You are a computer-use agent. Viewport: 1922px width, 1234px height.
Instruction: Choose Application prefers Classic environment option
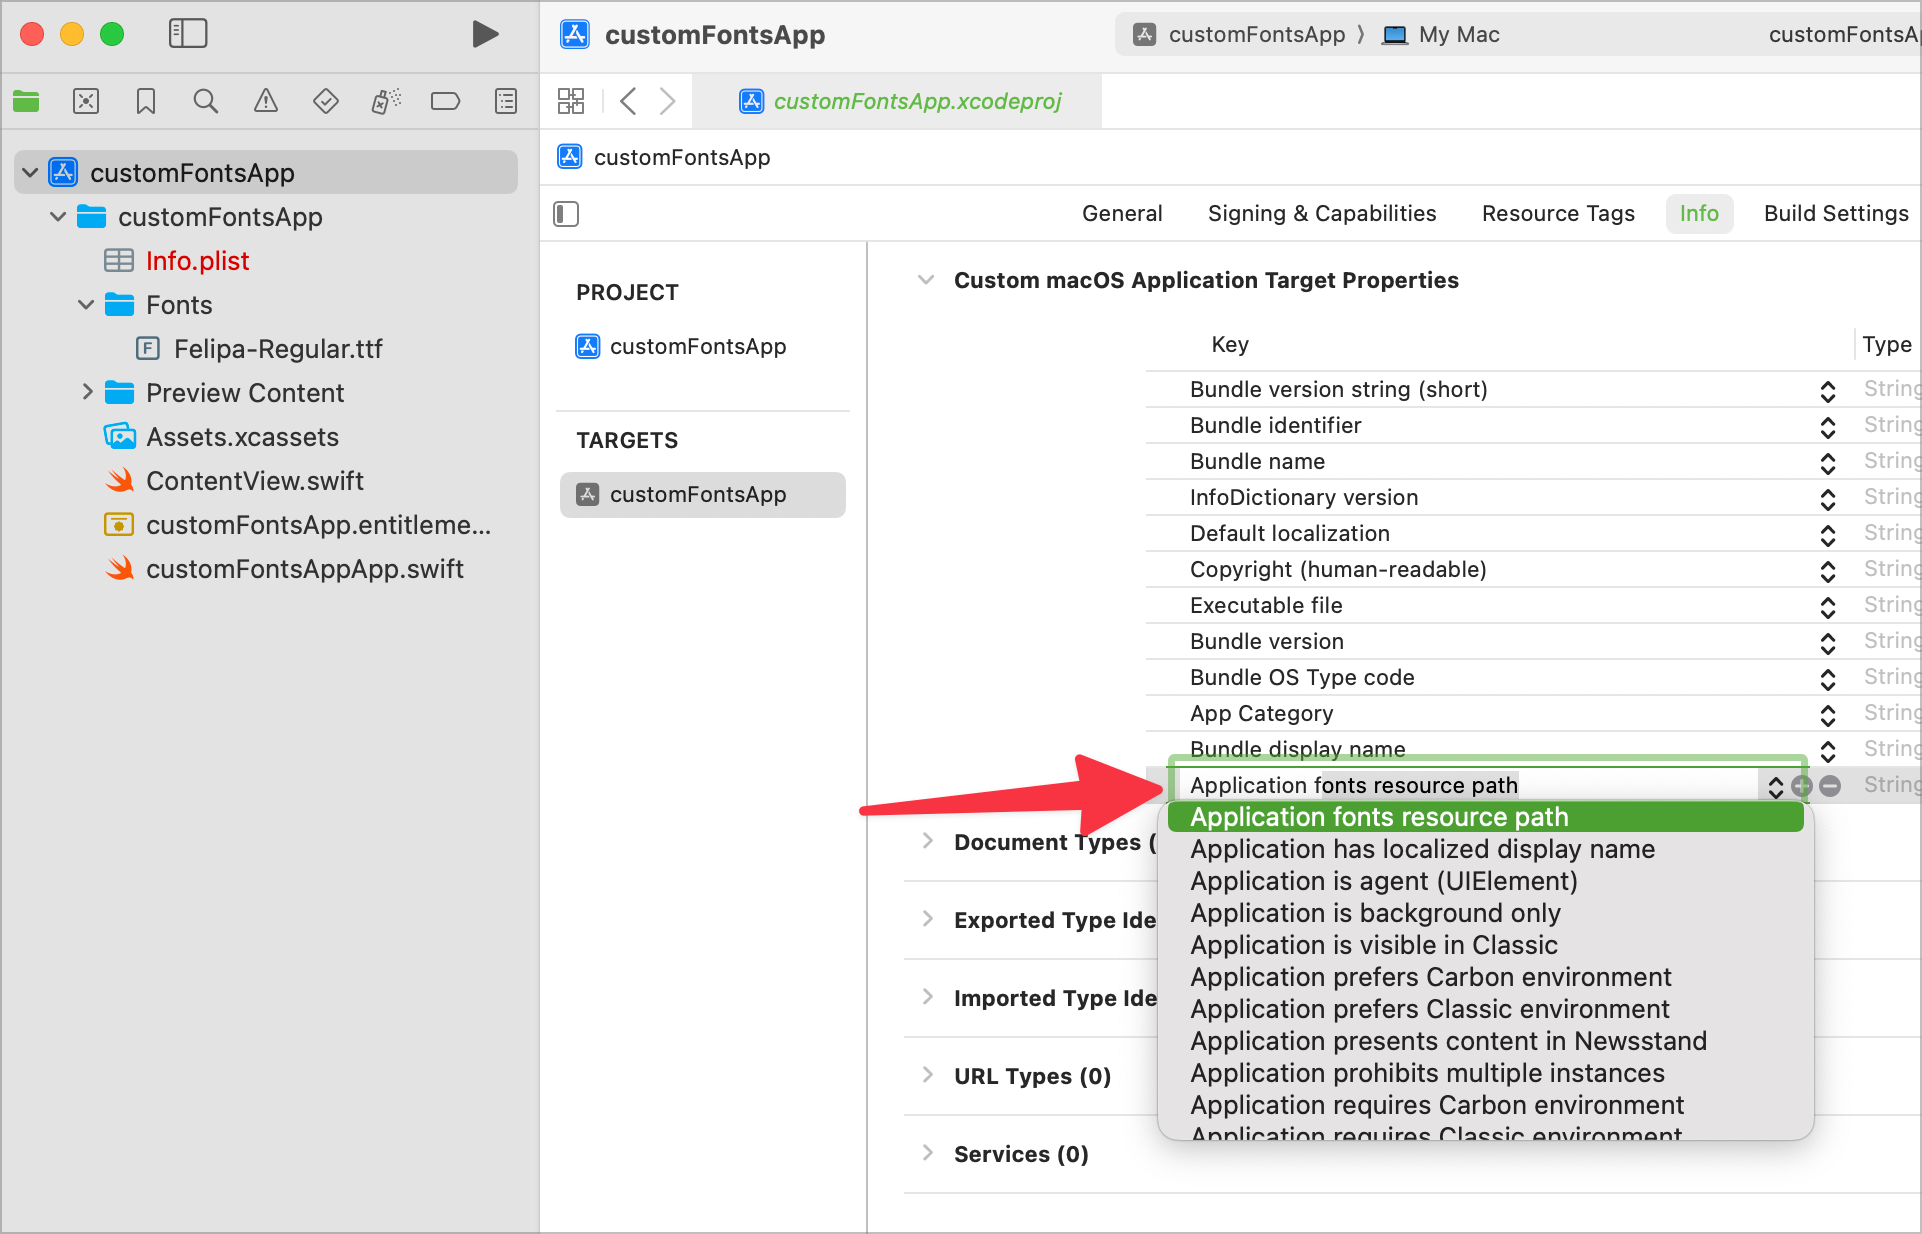1485,1009
